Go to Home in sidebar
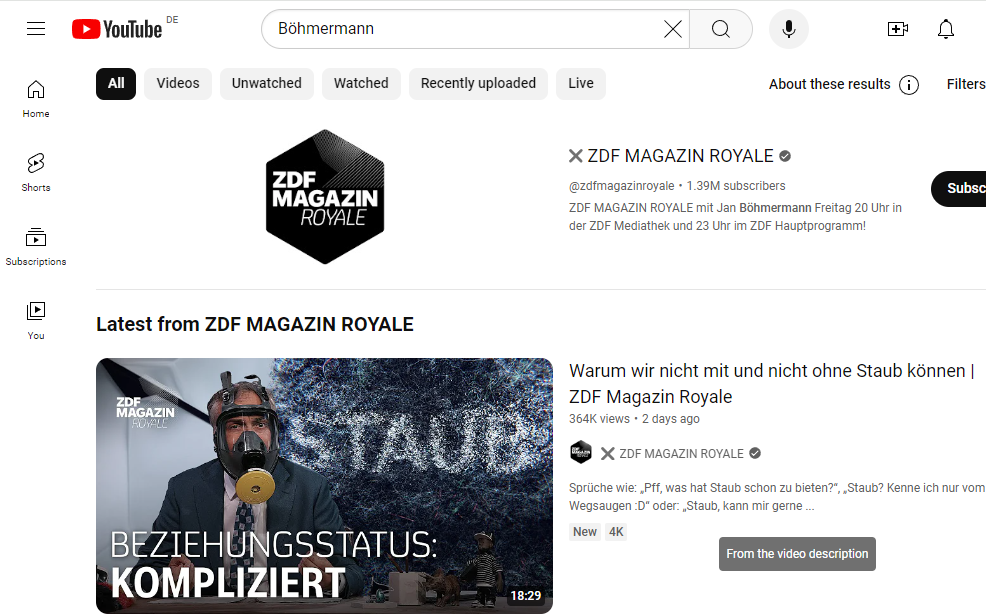 [36, 99]
